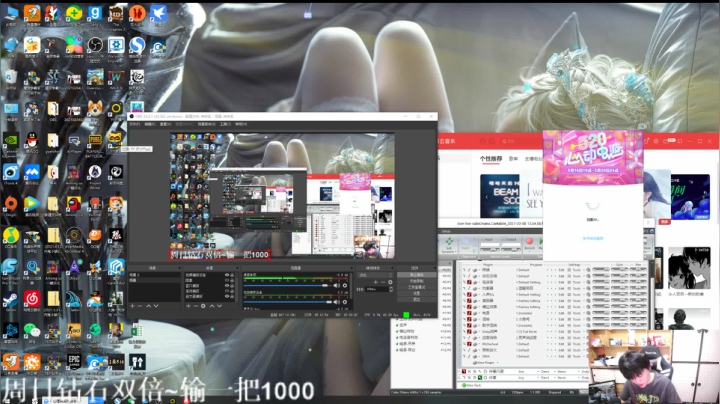The width and height of the screenshot is (720, 404).
Task: Open desktop audio gear settings in OBS mixer
Action: [x=345, y=286]
